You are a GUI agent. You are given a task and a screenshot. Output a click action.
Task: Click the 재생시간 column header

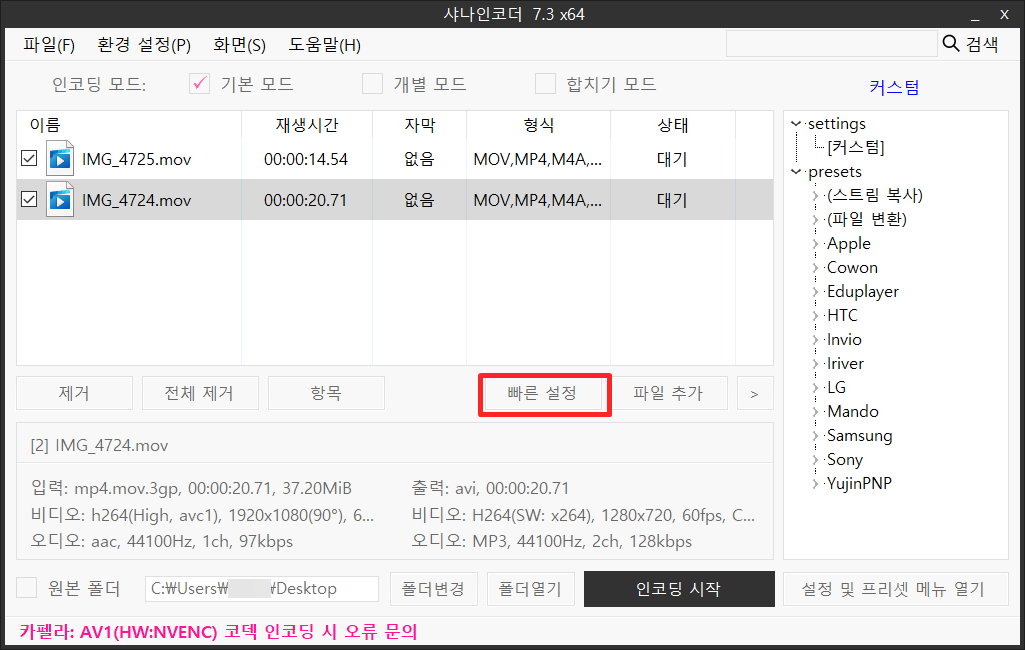[307, 125]
